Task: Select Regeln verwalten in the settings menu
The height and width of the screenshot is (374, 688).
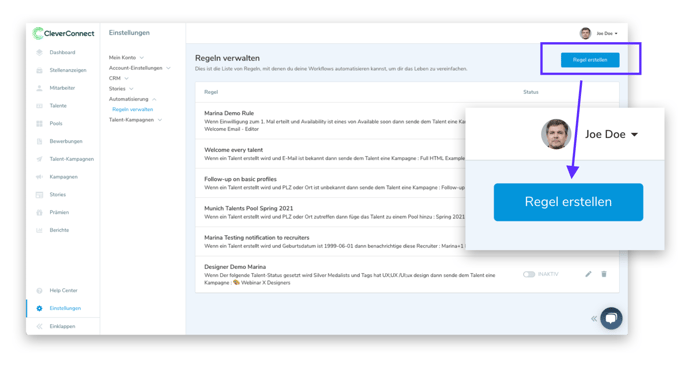Action: [x=133, y=109]
